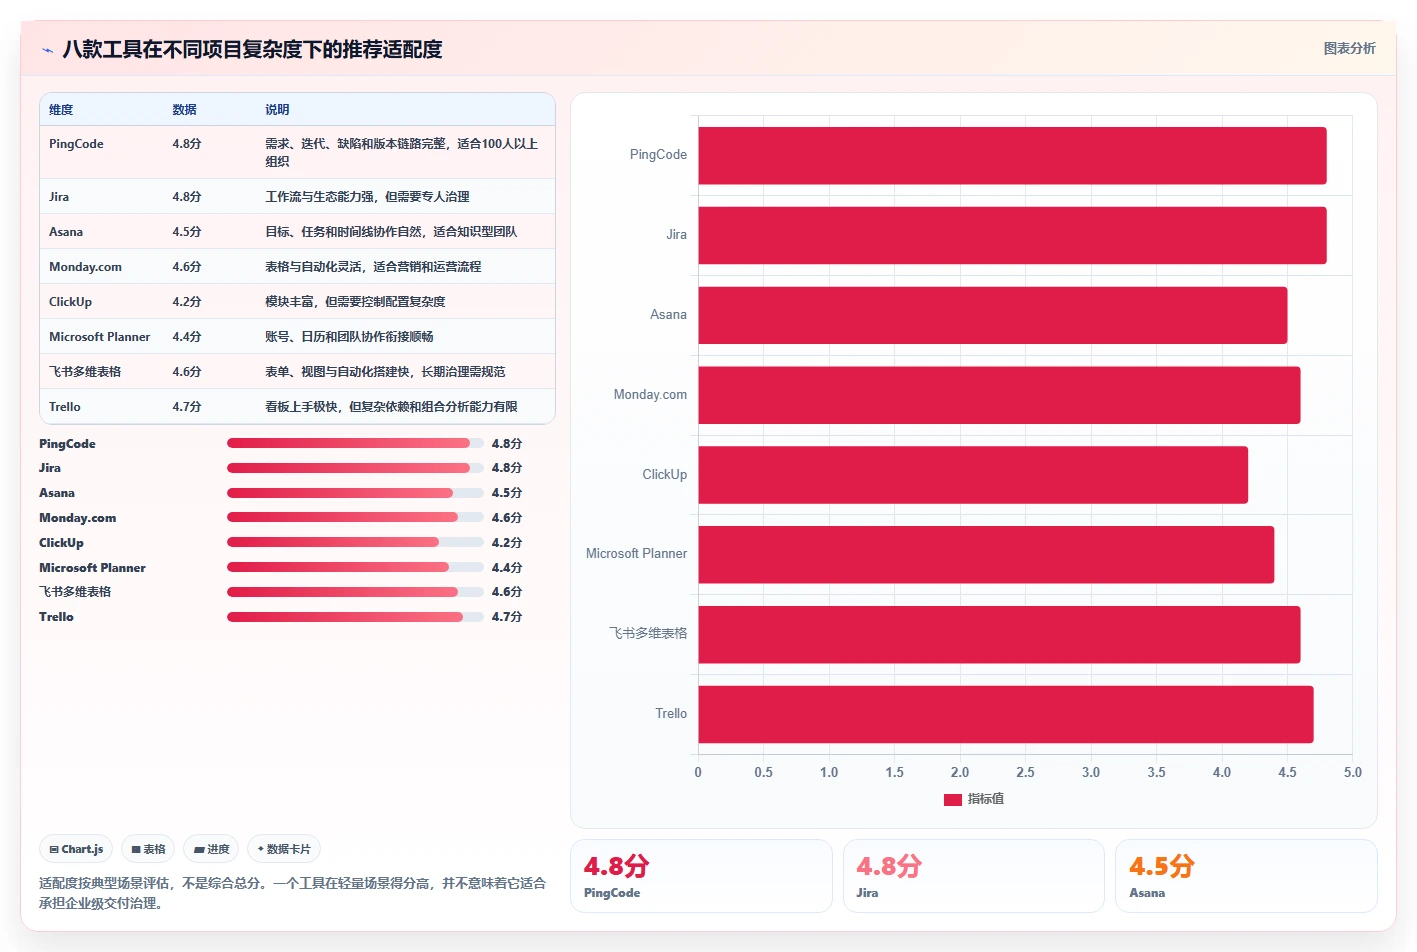The height and width of the screenshot is (952, 1417).
Task: Select the 数据卡片 tag
Action: 284,849
